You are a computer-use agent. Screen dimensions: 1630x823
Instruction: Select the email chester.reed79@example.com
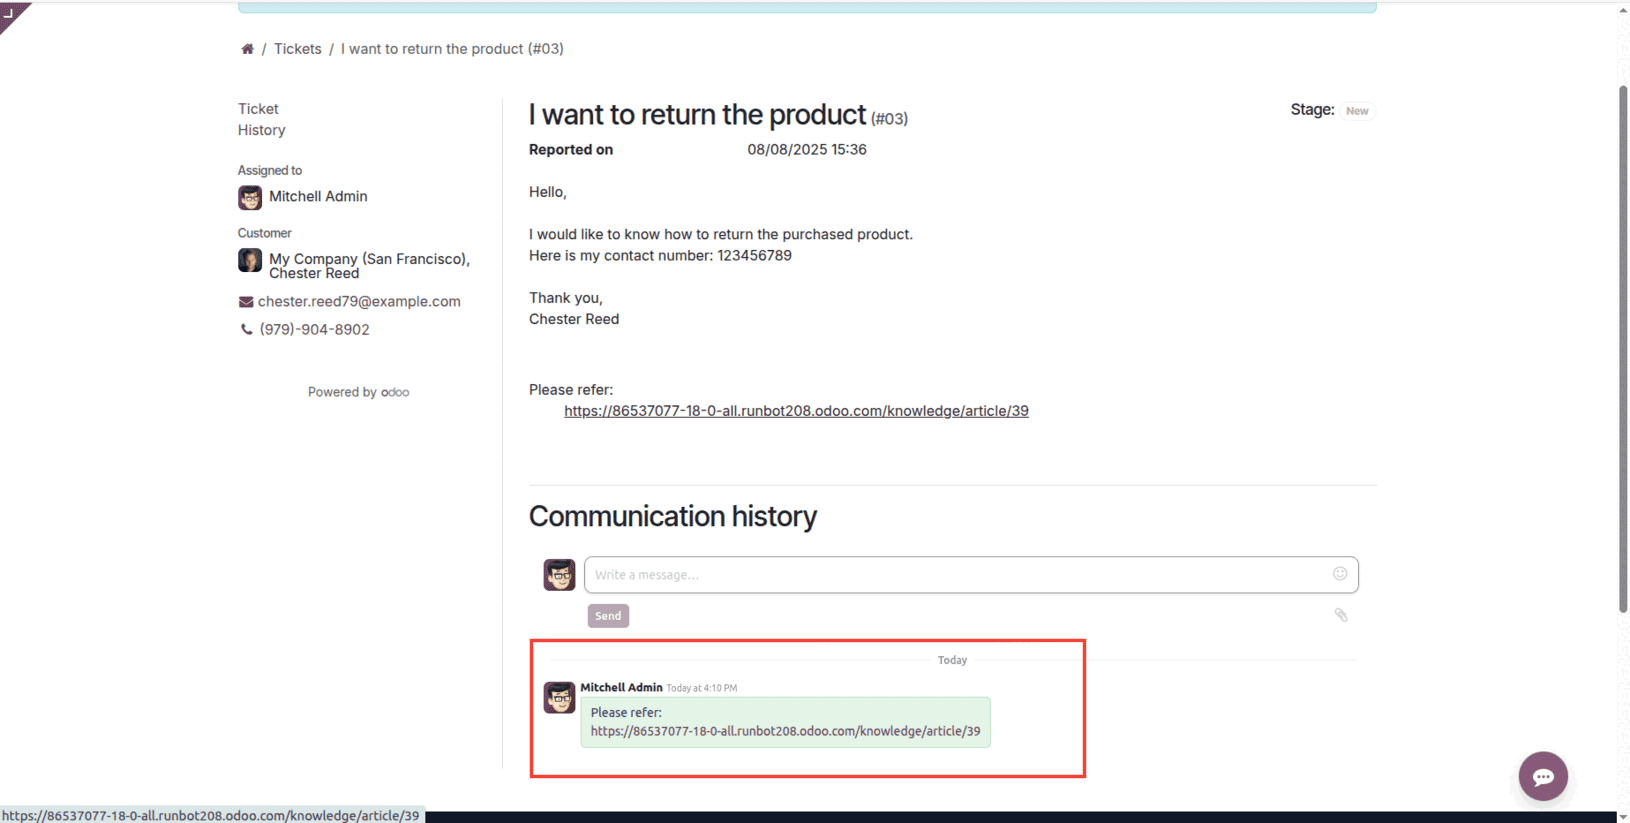coord(359,301)
